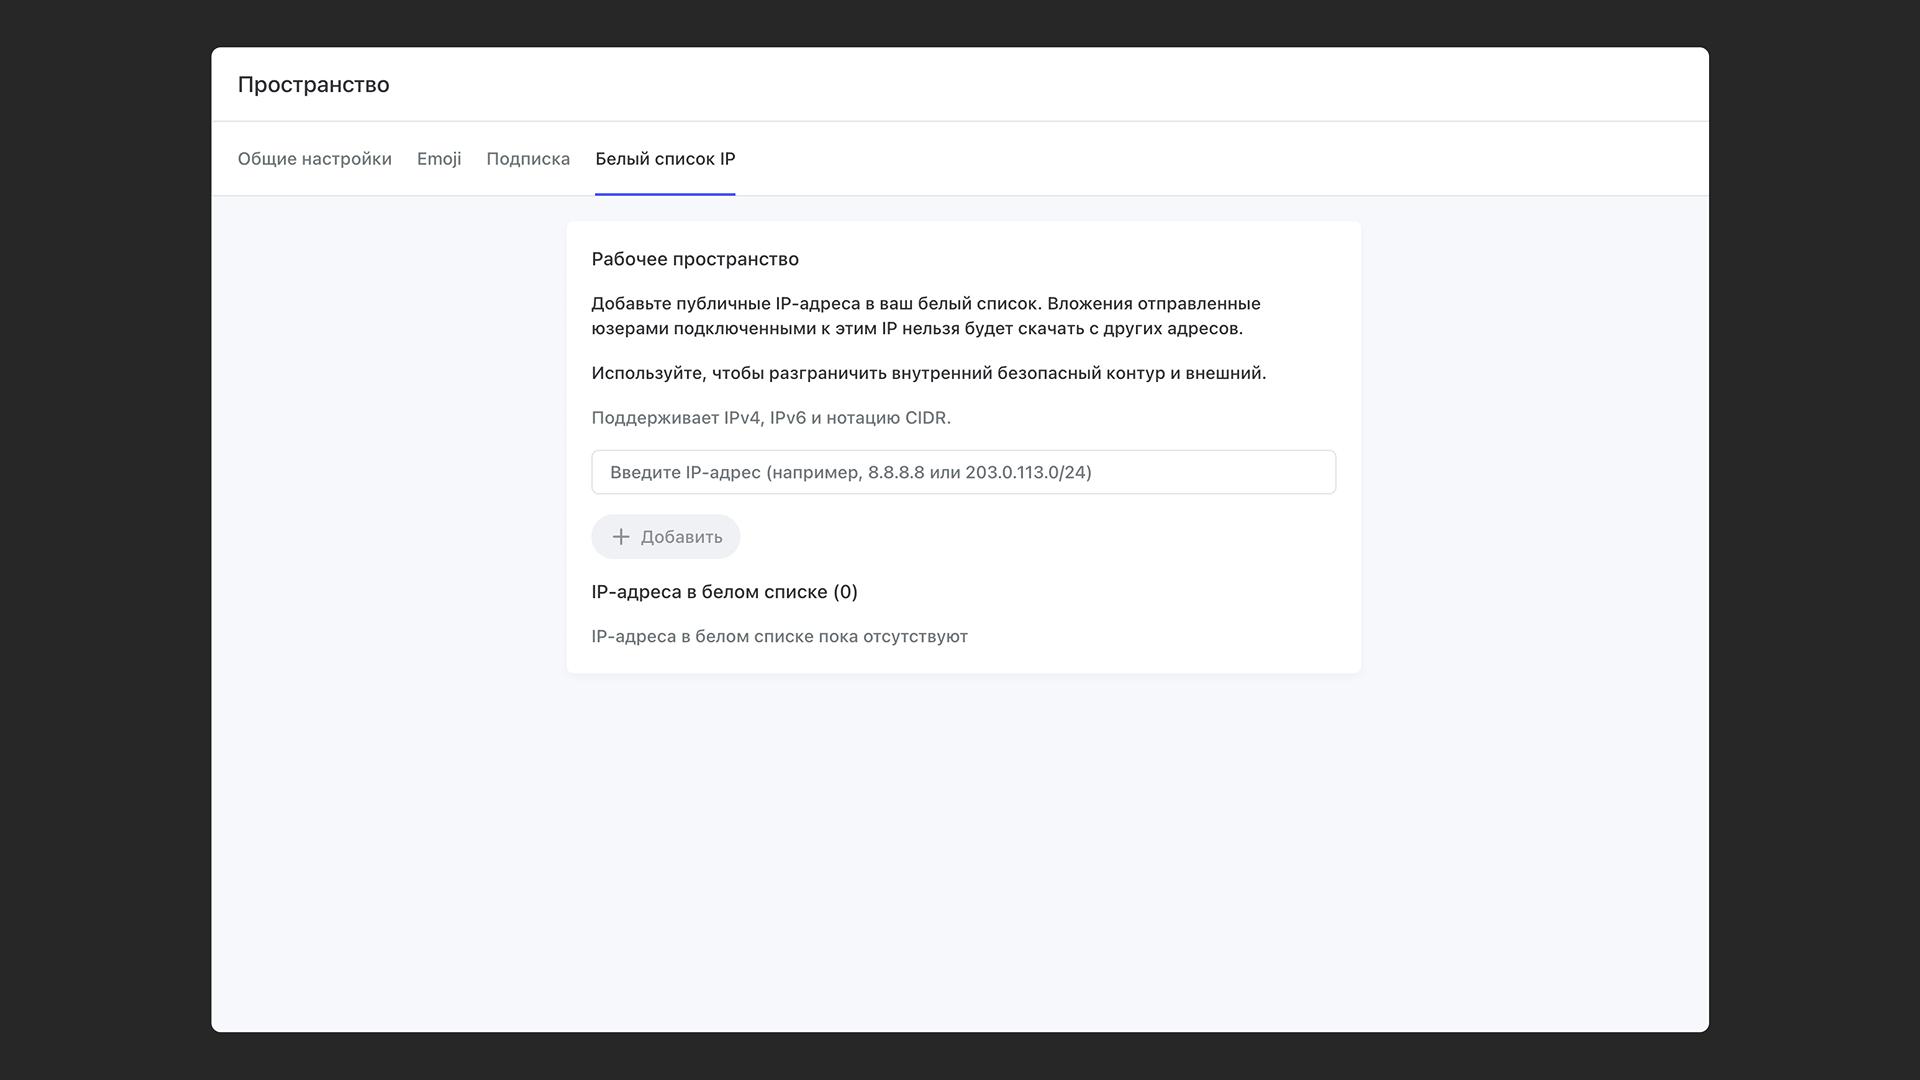Click the dark backdrop outside the dialog

coord(100,540)
